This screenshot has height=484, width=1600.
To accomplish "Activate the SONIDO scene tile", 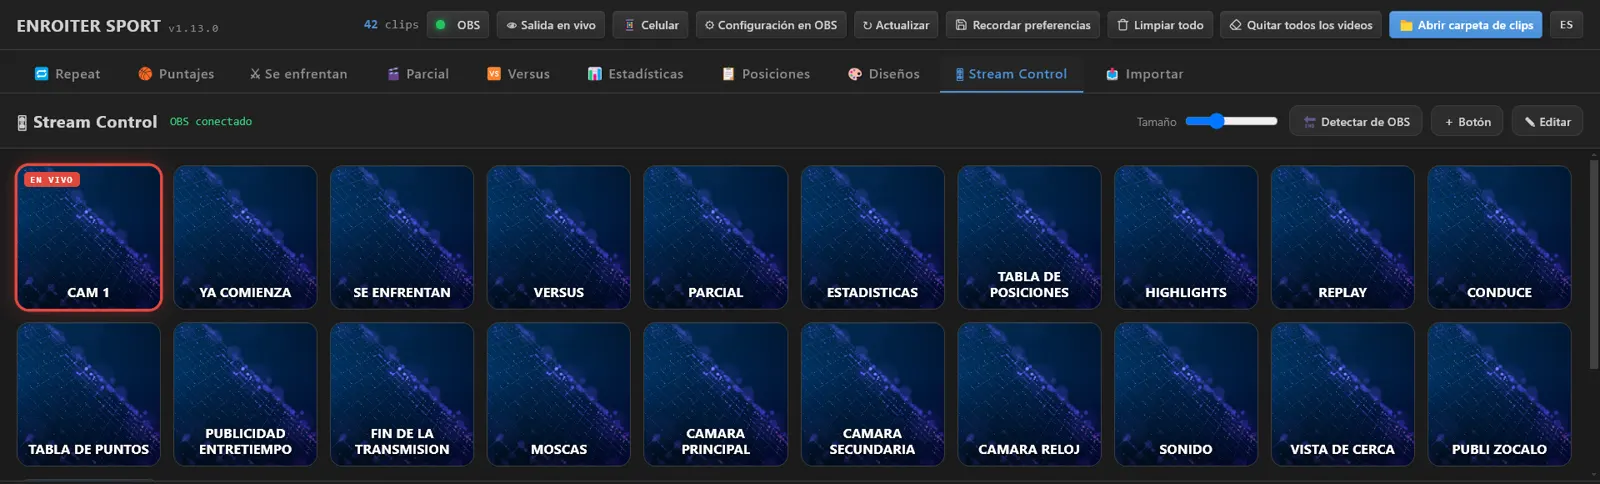I will coord(1186,394).
